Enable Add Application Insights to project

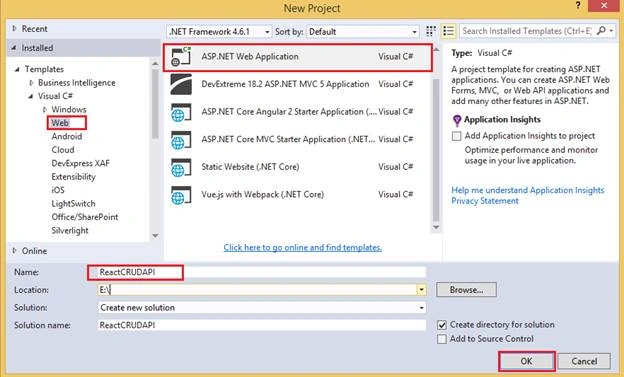(x=456, y=136)
